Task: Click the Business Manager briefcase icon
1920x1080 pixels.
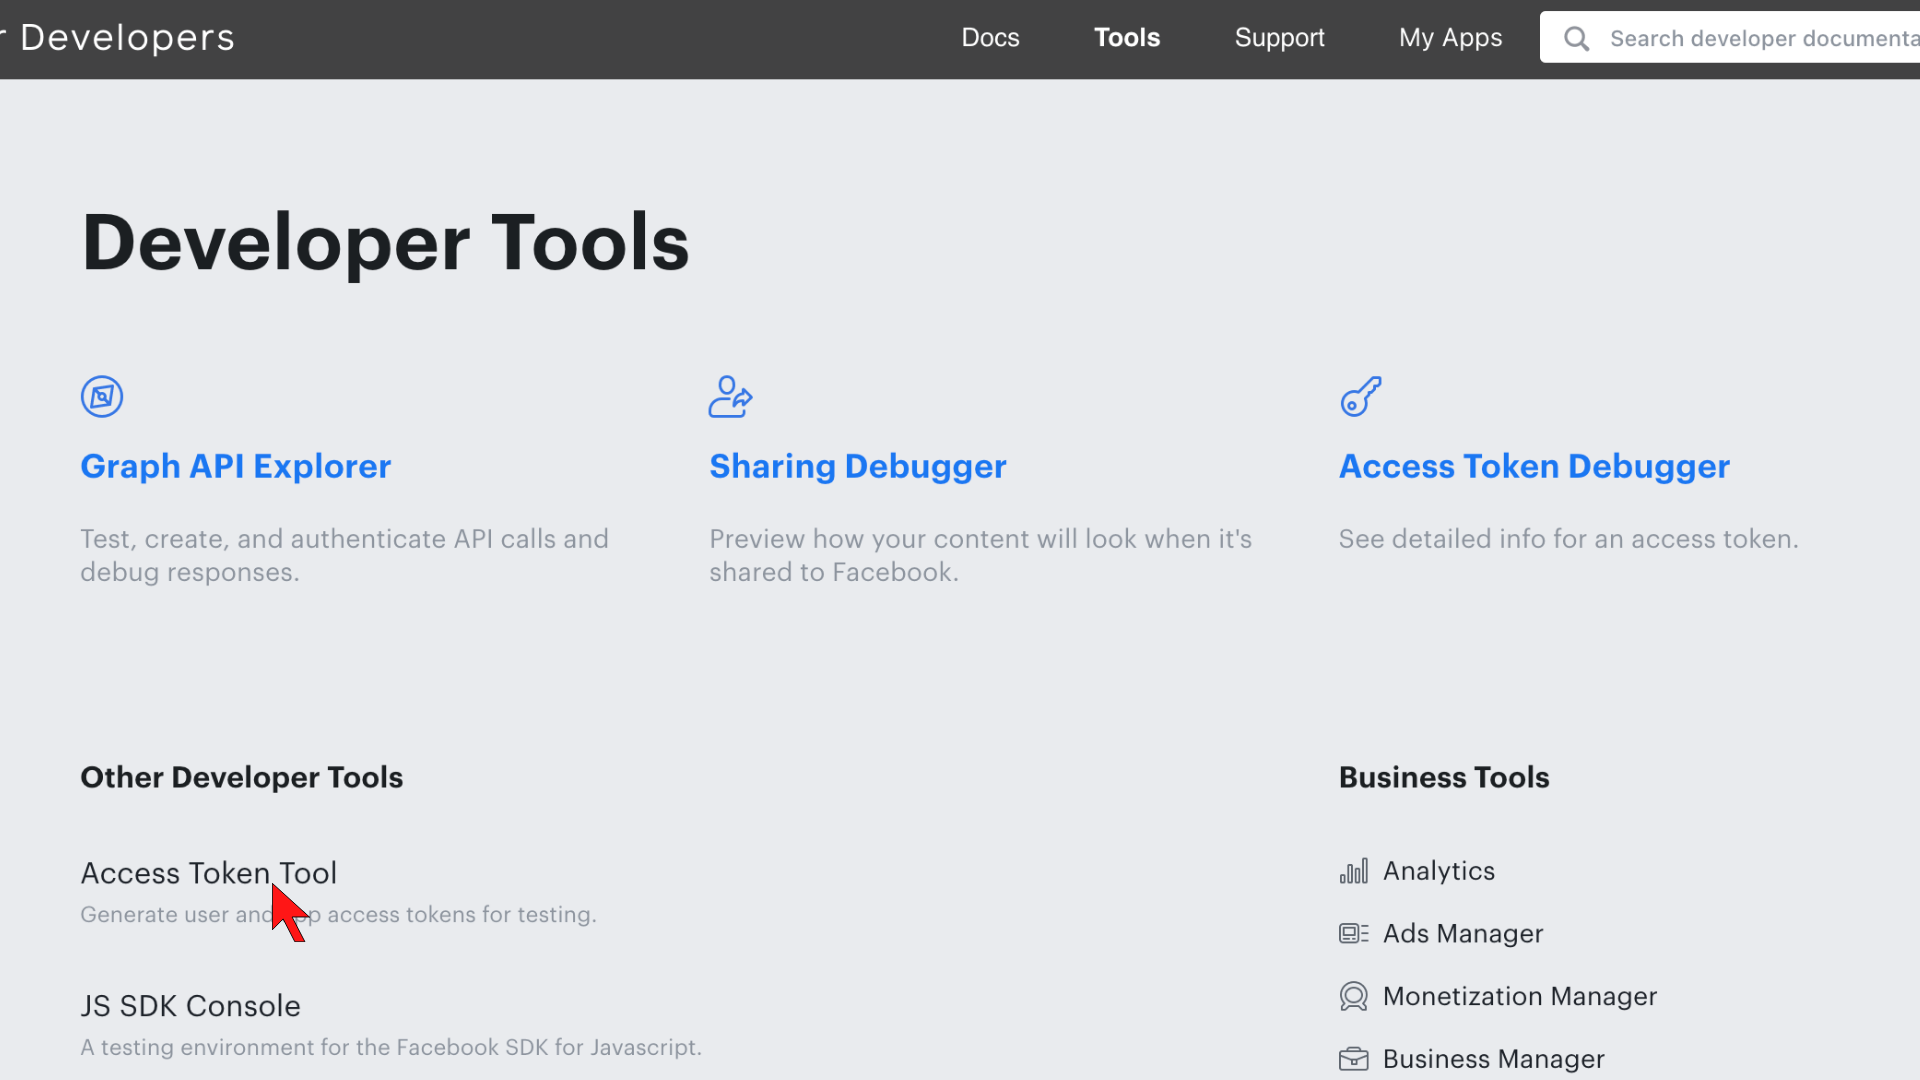Action: click(1354, 1059)
